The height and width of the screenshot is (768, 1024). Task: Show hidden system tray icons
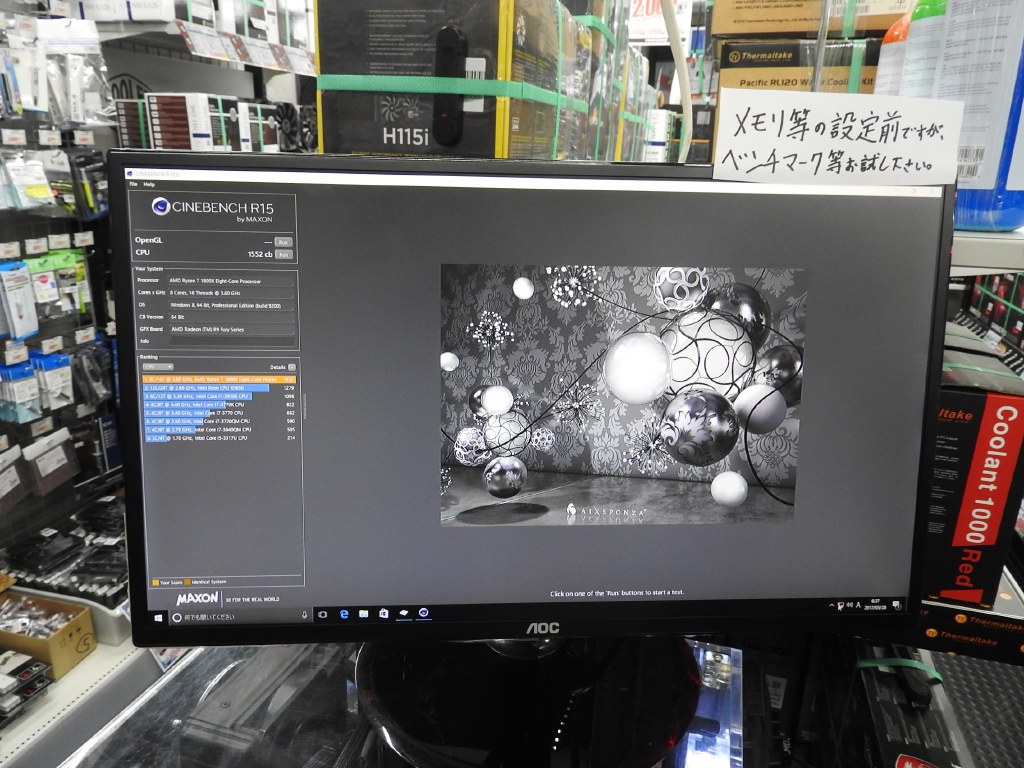(x=831, y=605)
